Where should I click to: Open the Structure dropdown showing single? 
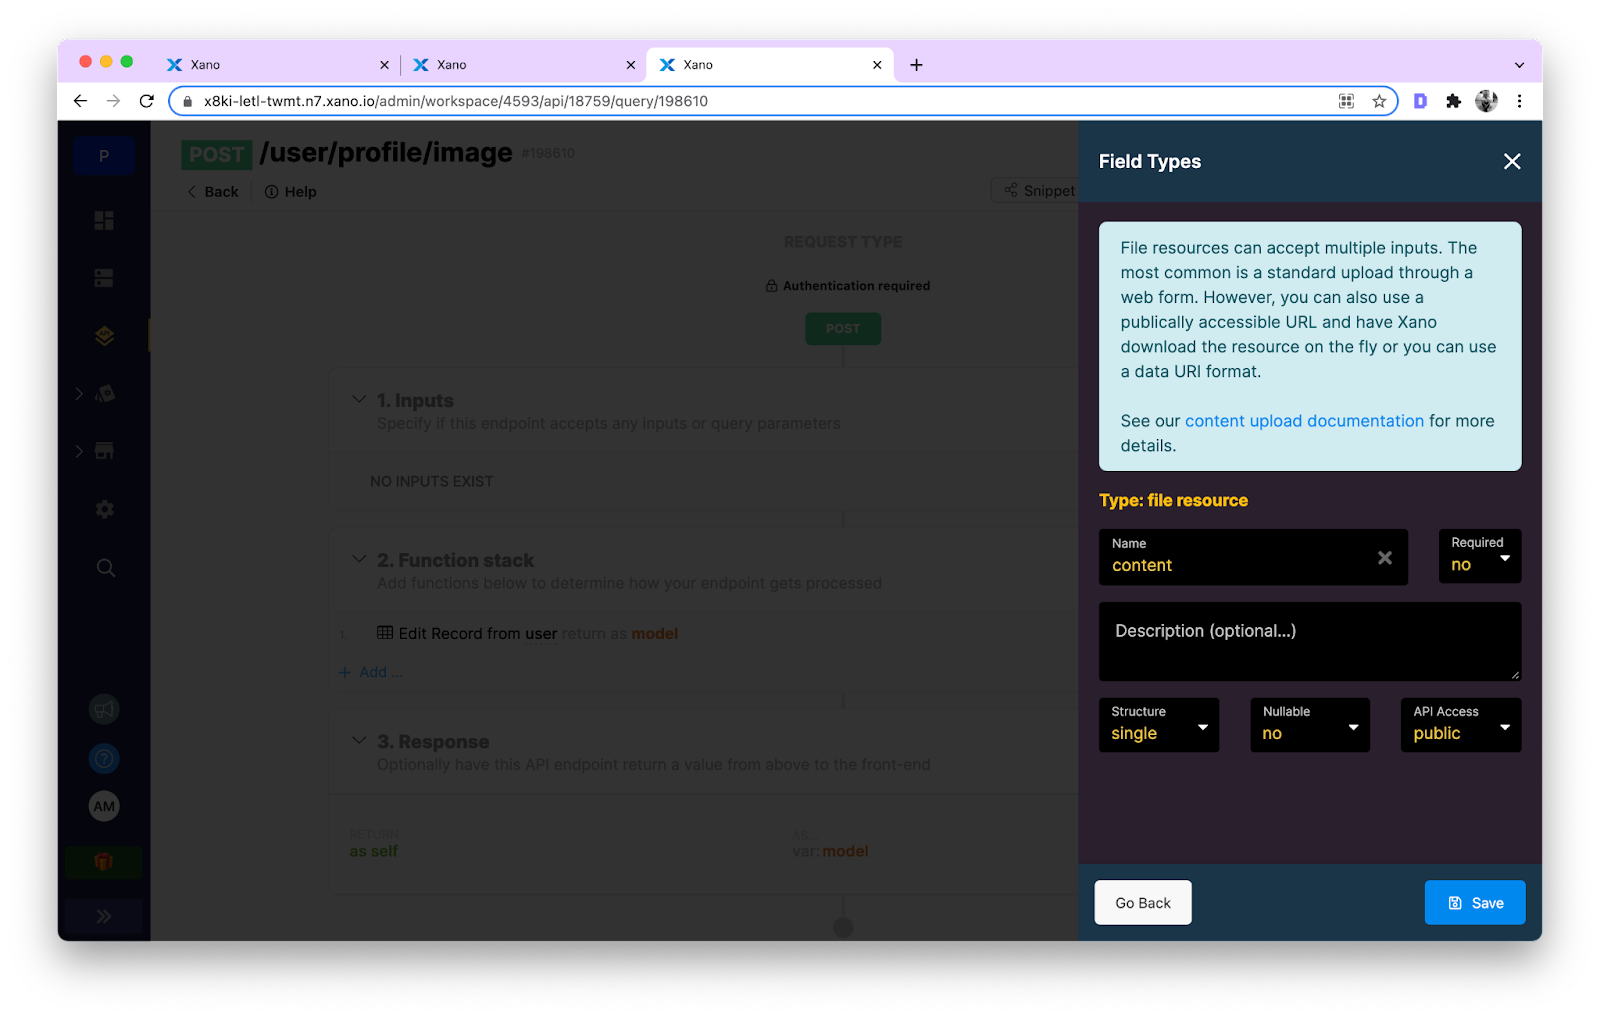1158,725
